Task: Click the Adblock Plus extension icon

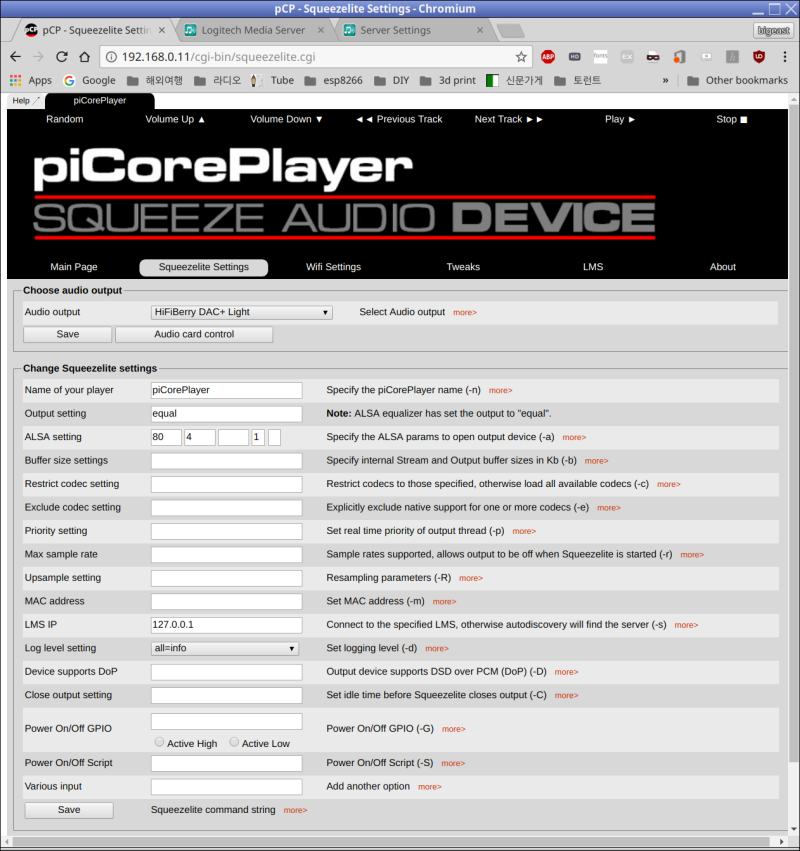Action: click(x=548, y=56)
